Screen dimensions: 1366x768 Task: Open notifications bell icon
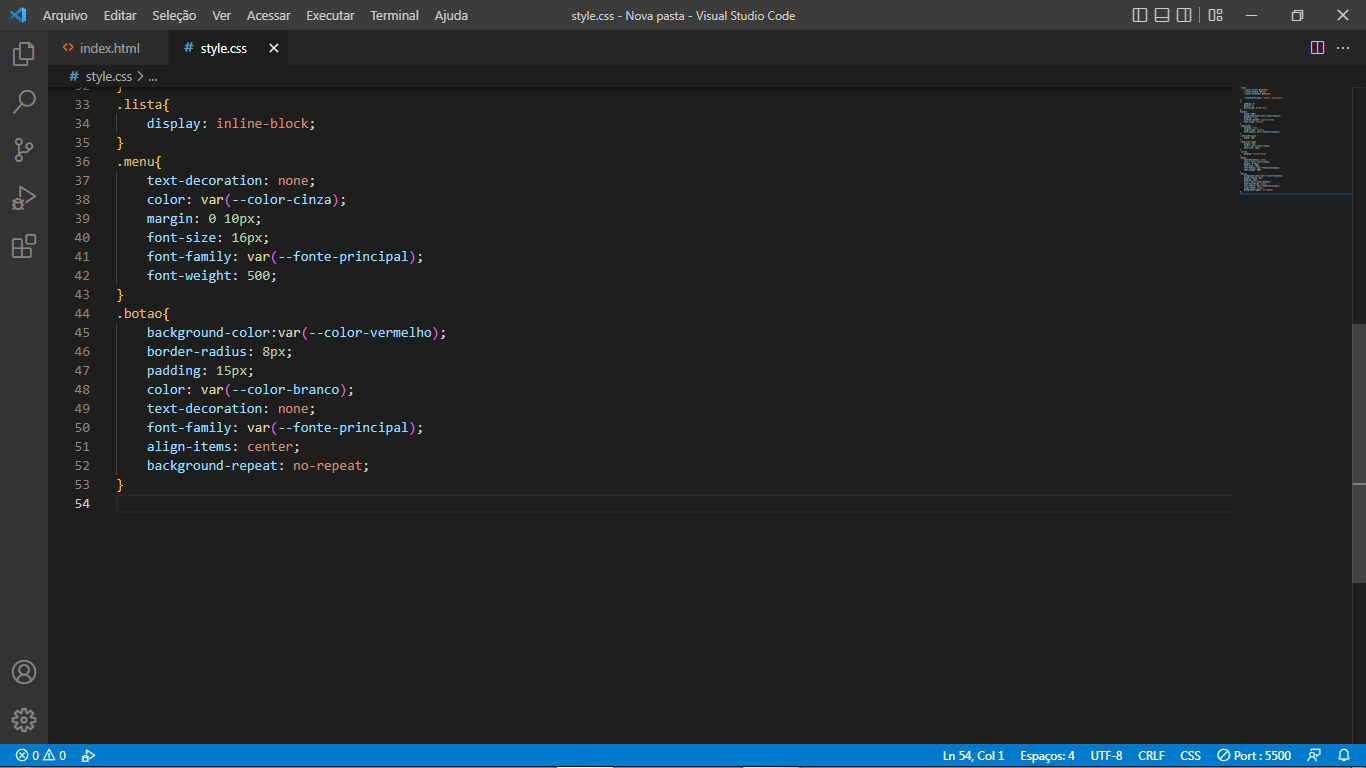click(x=1345, y=756)
